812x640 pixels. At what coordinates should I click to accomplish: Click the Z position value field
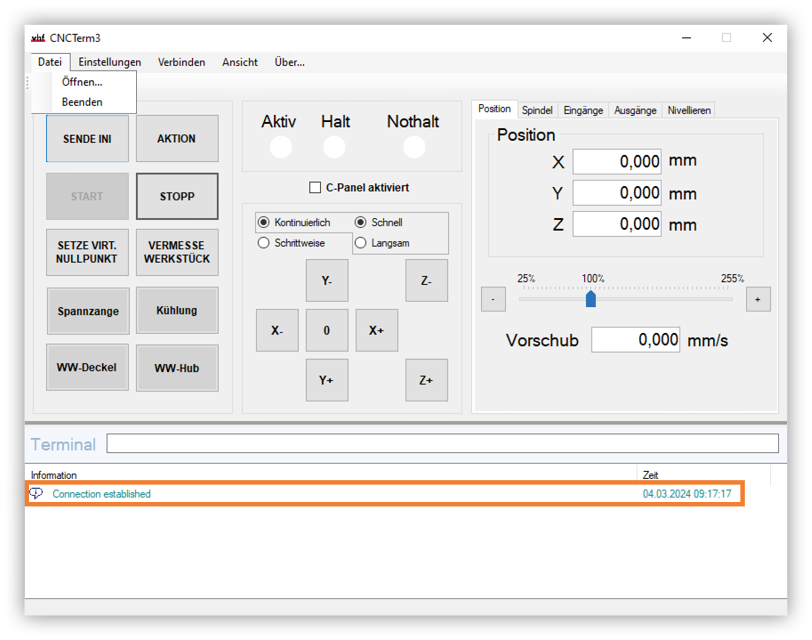tap(617, 224)
